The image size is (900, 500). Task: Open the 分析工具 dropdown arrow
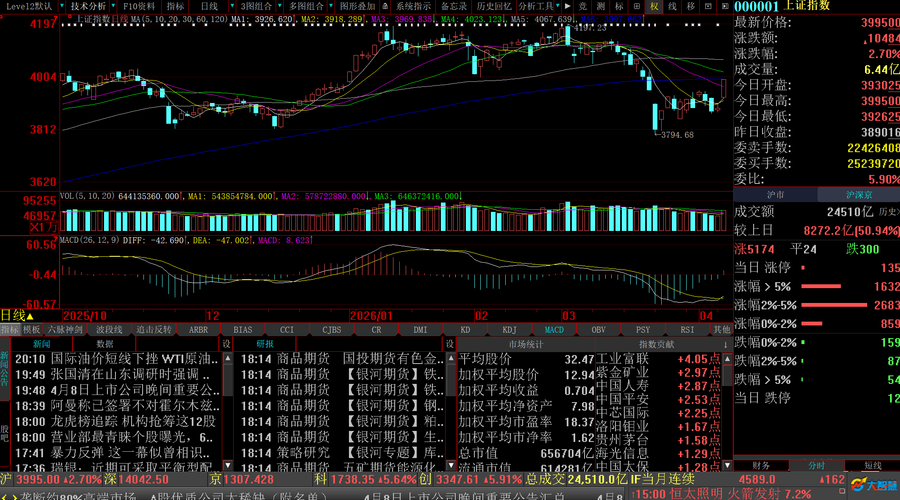pos(558,6)
